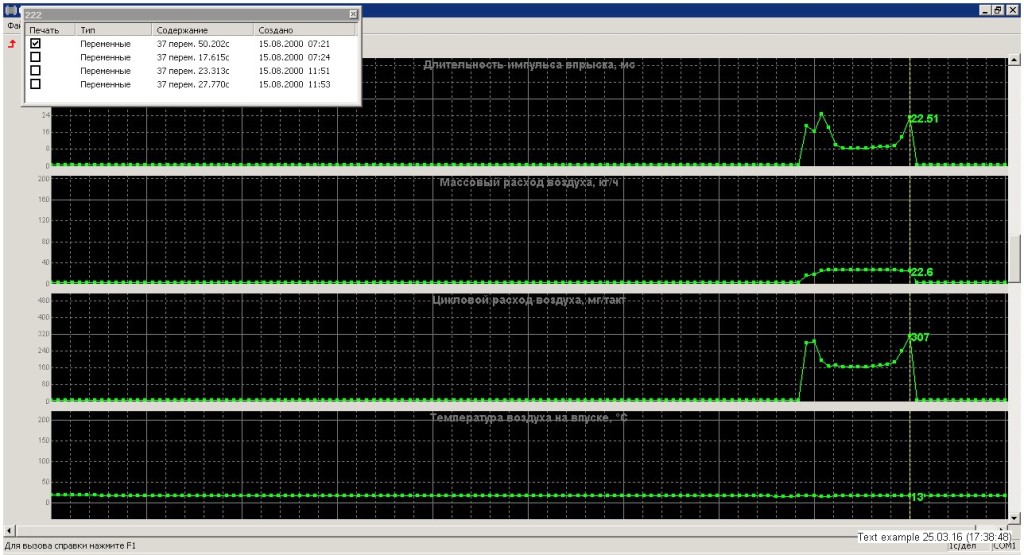Tick the print checkbox for 27.770c record
Viewport: 1024px width, 555px height.
tap(36, 84)
